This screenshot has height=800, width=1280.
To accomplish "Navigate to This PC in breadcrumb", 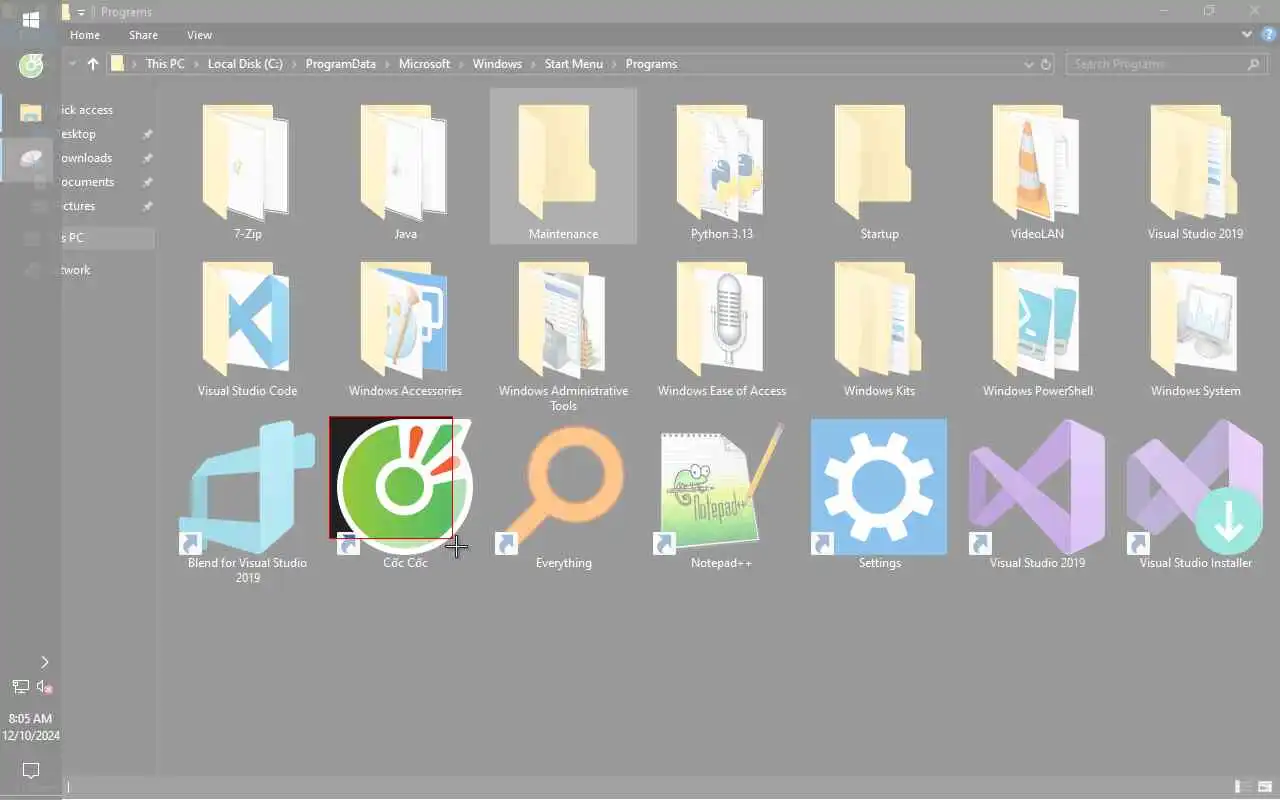I will tap(165, 64).
